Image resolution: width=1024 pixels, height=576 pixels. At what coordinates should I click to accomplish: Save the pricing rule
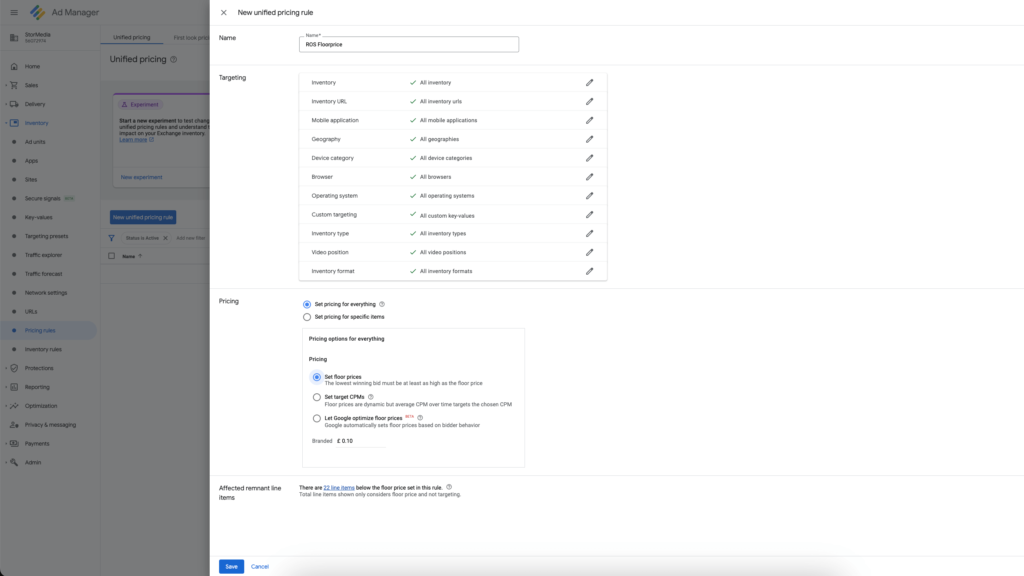point(231,566)
